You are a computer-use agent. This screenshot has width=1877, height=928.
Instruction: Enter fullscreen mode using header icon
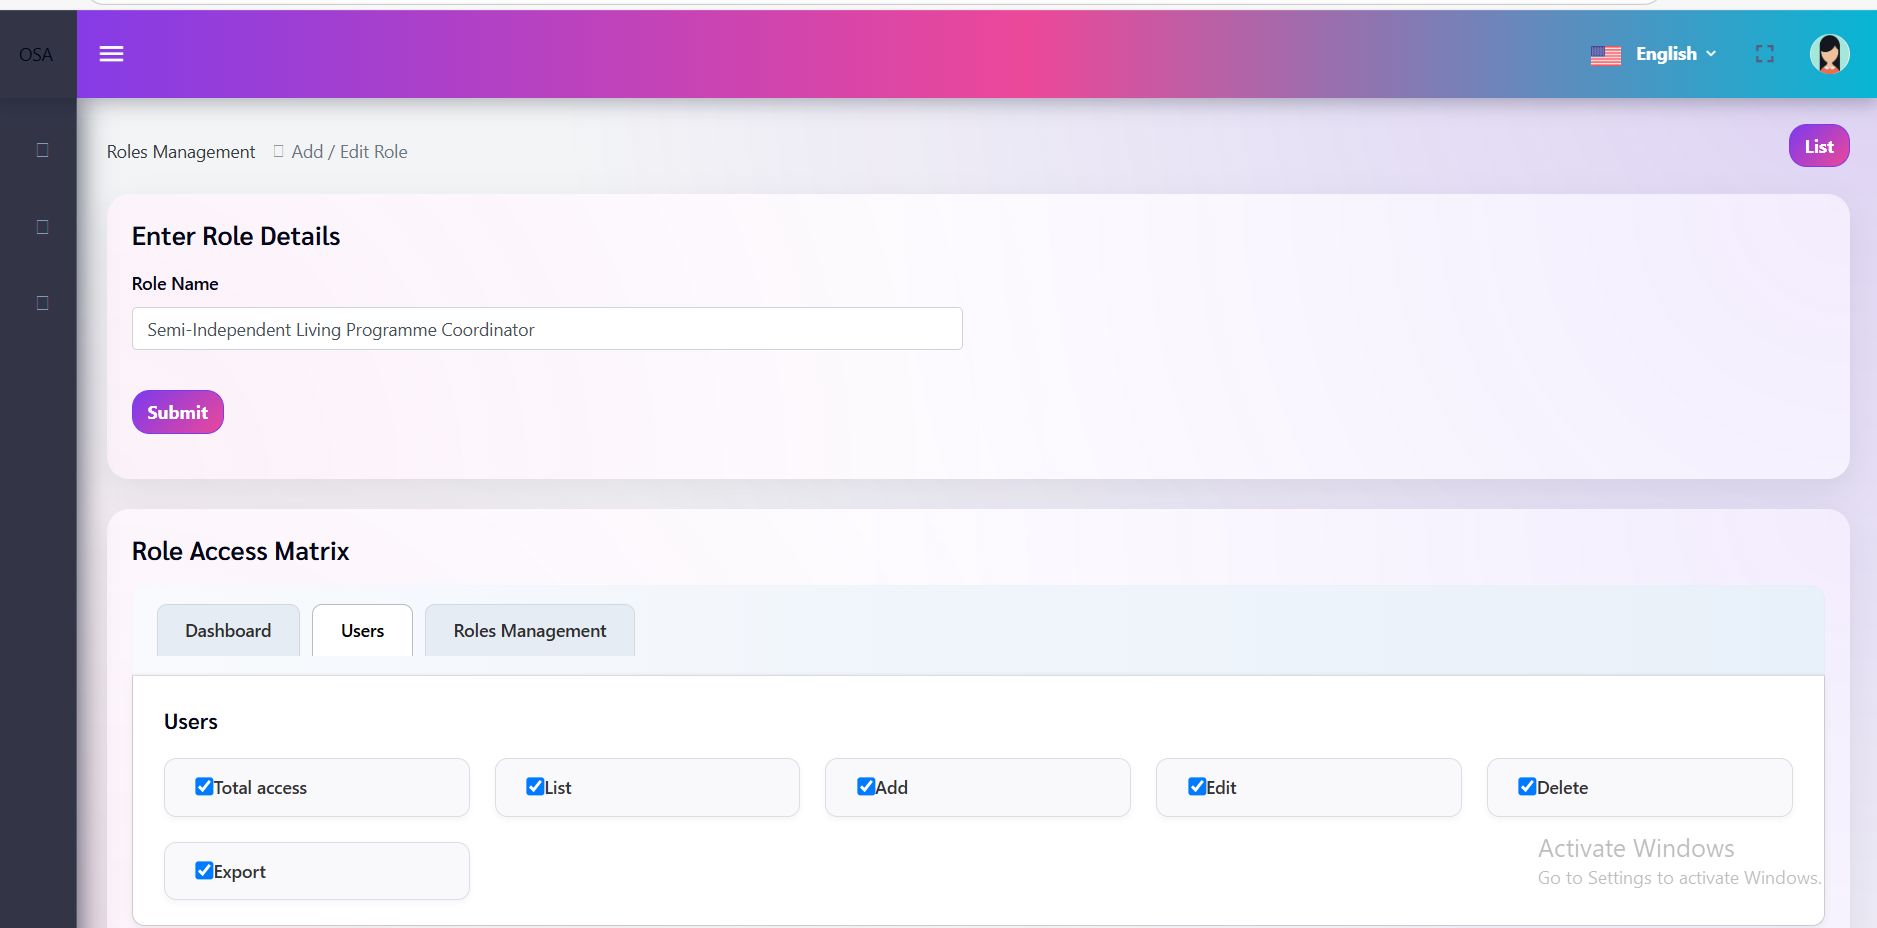point(1765,54)
